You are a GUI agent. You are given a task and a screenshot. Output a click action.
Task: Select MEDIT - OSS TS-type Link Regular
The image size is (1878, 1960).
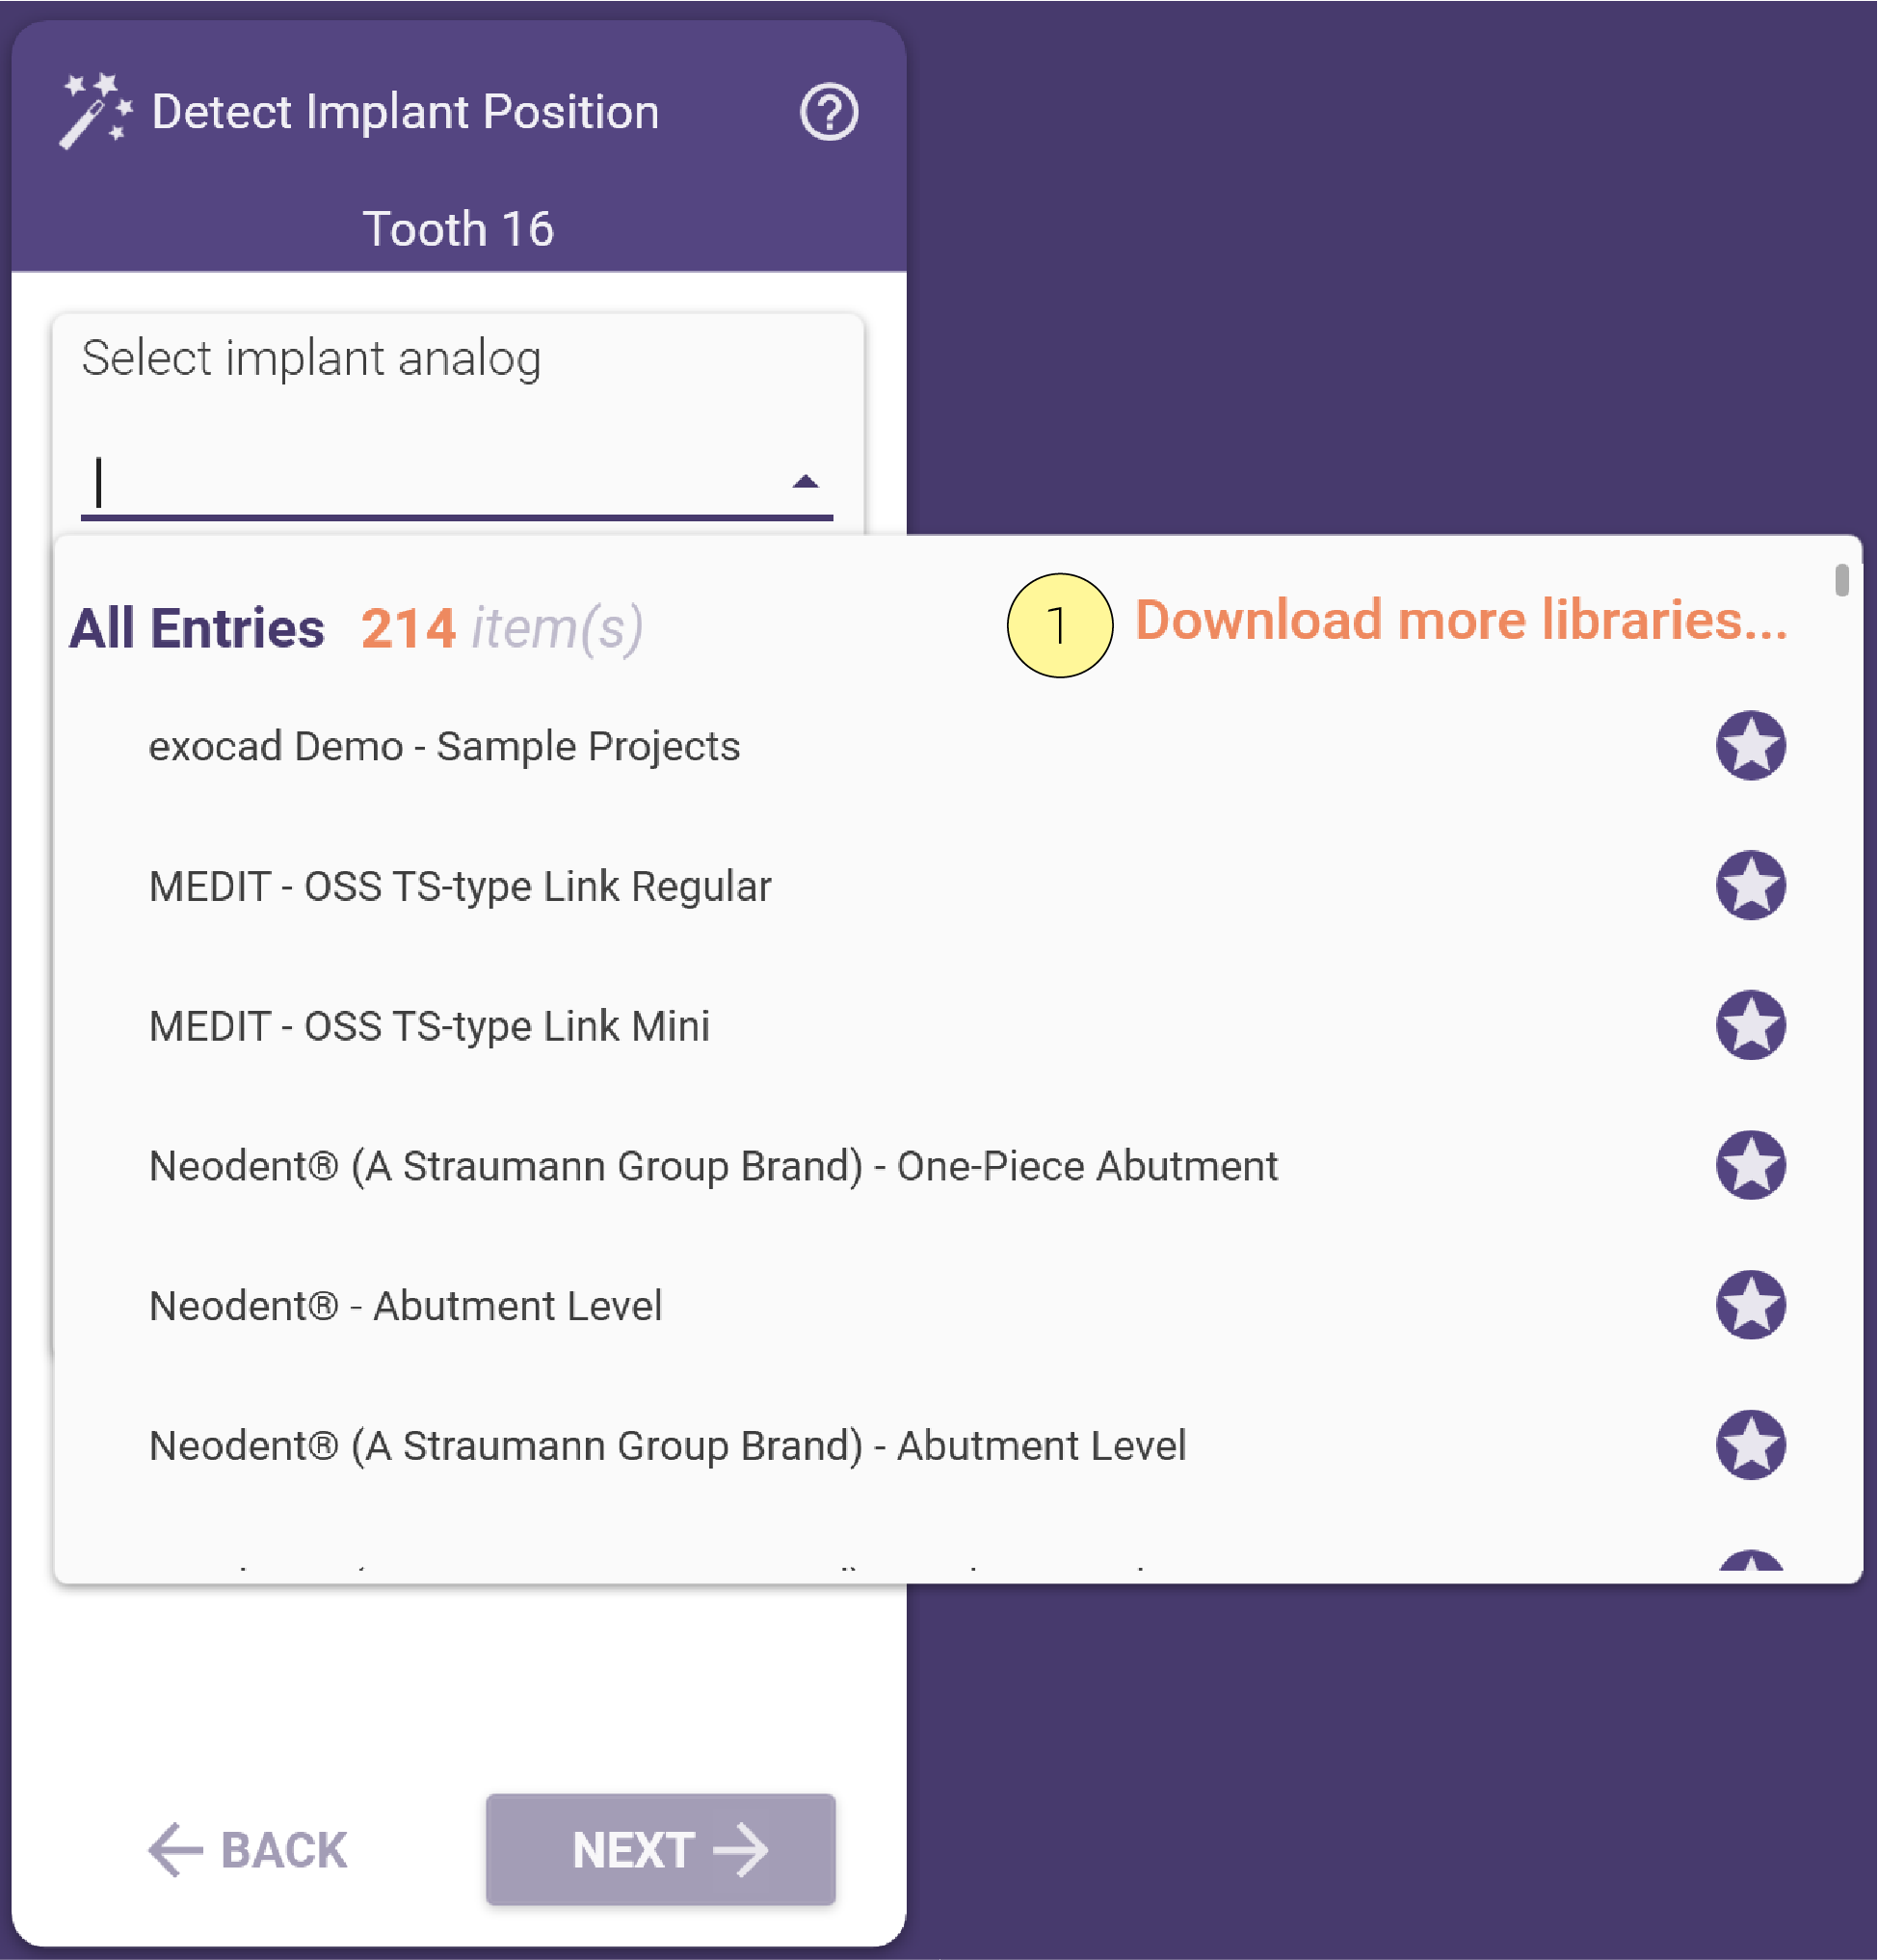pyautogui.click(x=460, y=886)
